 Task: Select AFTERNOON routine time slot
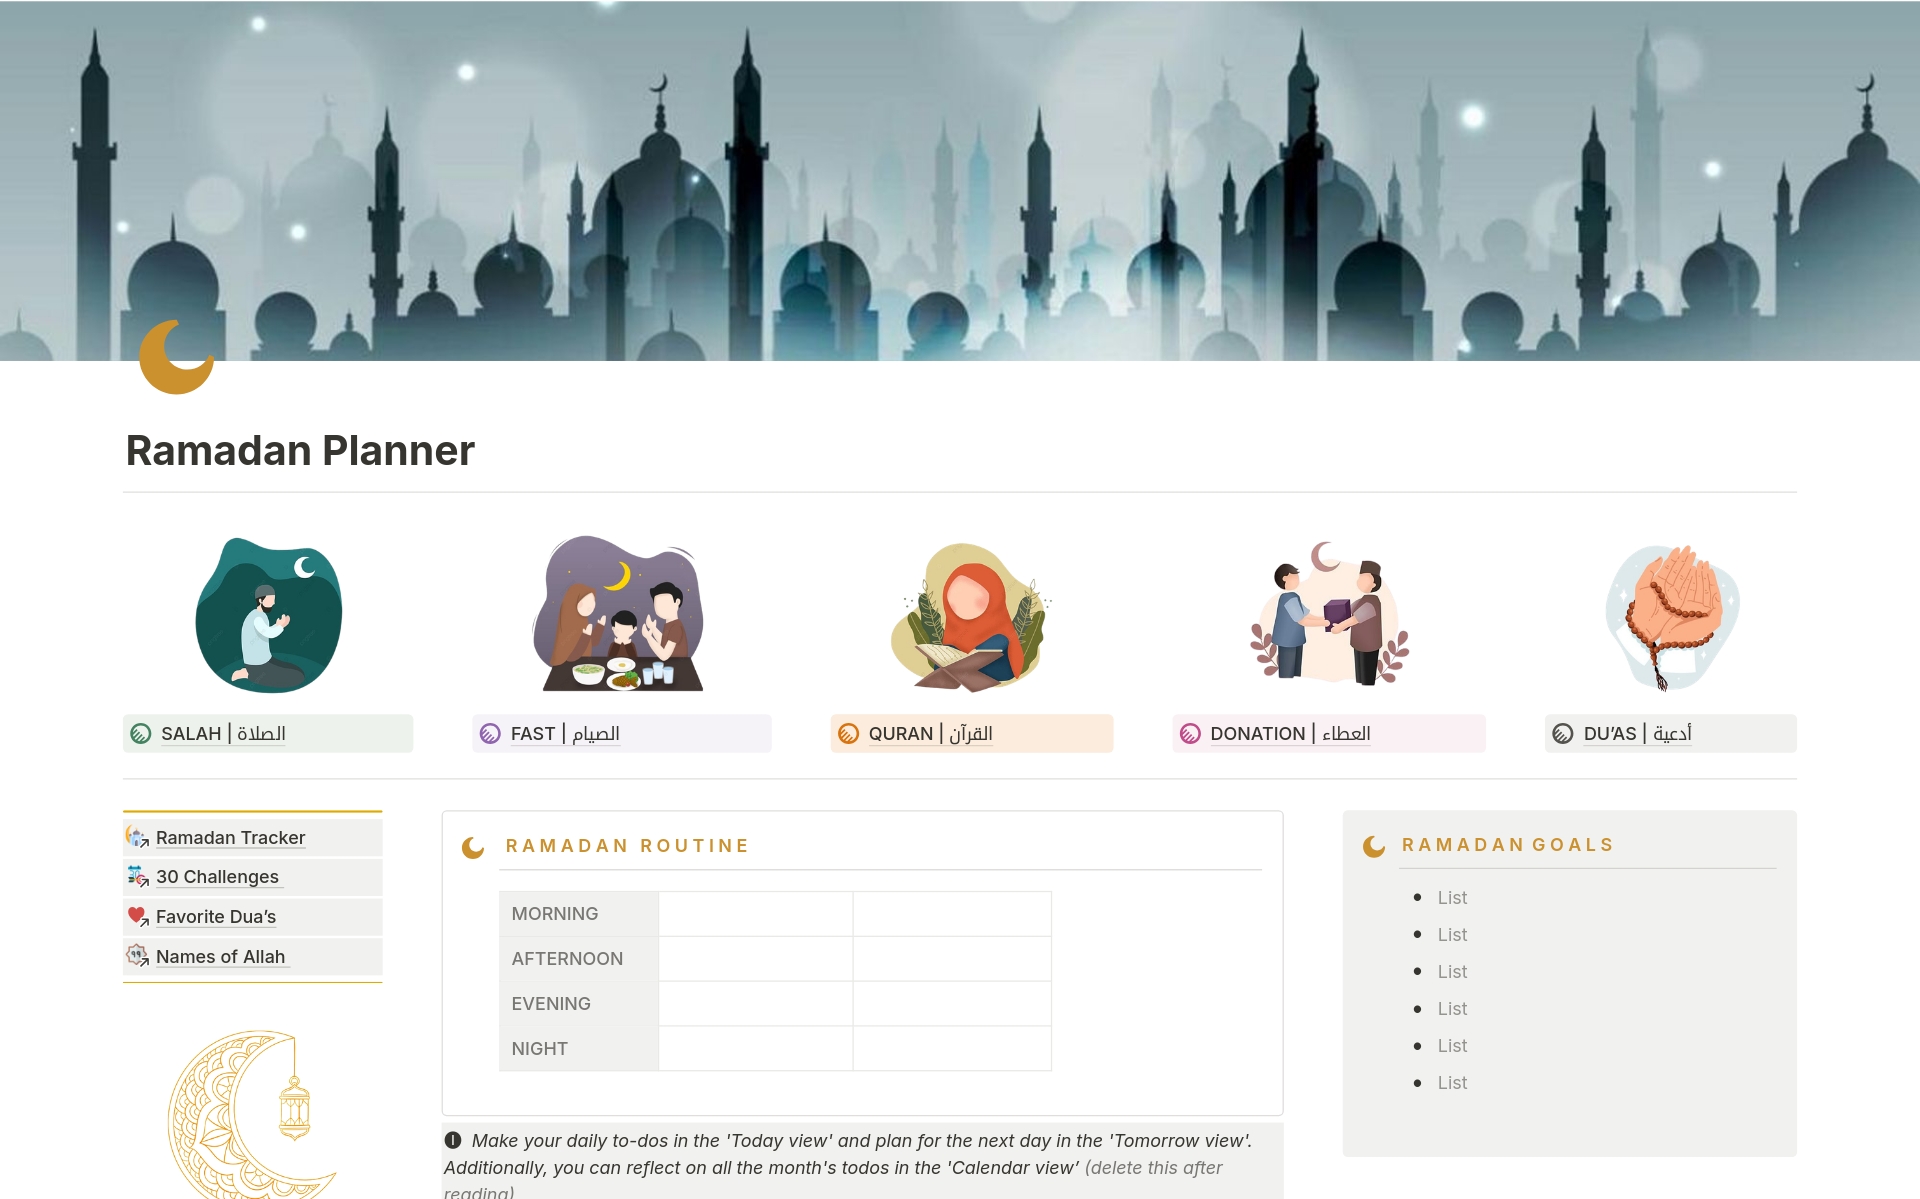568,956
